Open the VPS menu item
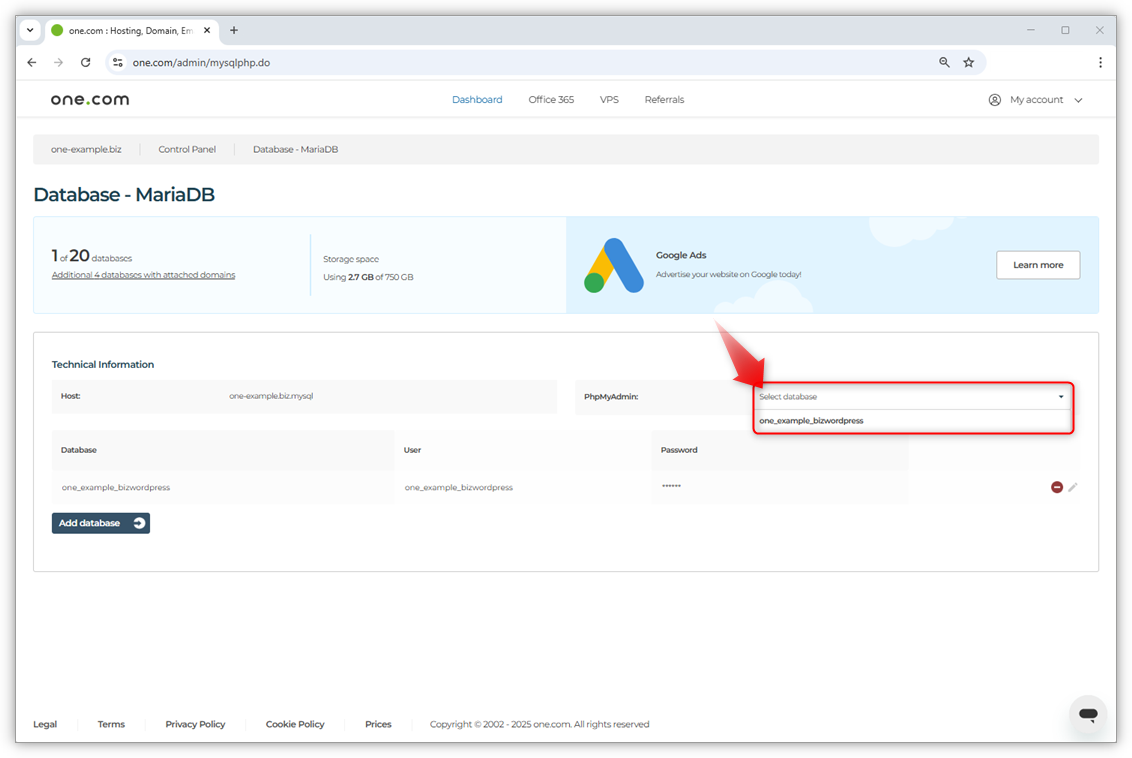Image resolution: width=1132 pixels, height=758 pixels. point(609,99)
